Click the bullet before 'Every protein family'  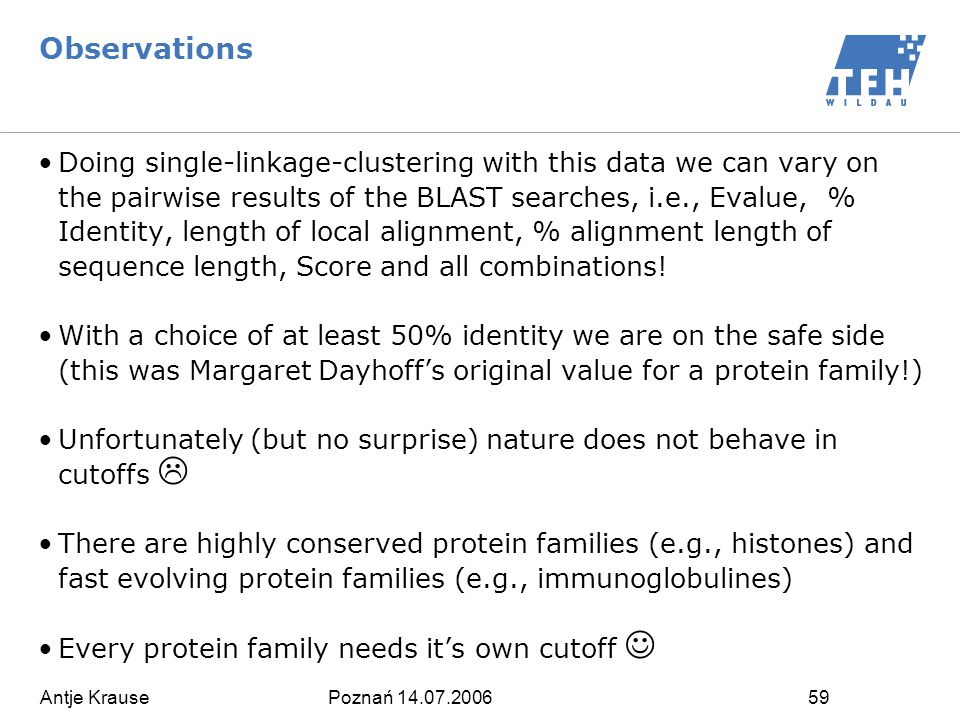click(x=45, y=648)
